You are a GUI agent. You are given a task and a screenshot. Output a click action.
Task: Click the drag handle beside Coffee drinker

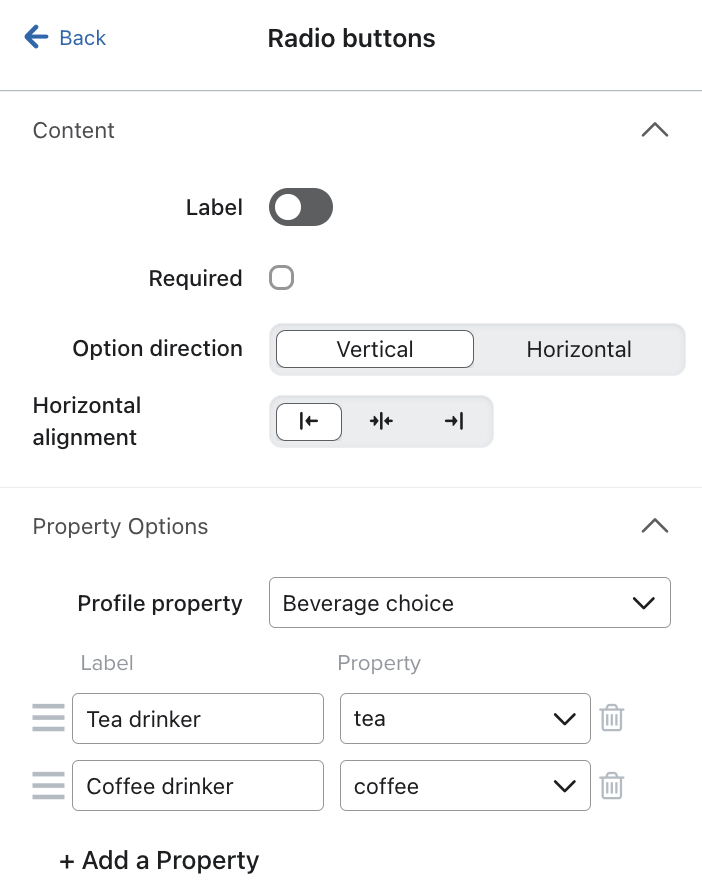pyautogui.click(x=47, y=786)
